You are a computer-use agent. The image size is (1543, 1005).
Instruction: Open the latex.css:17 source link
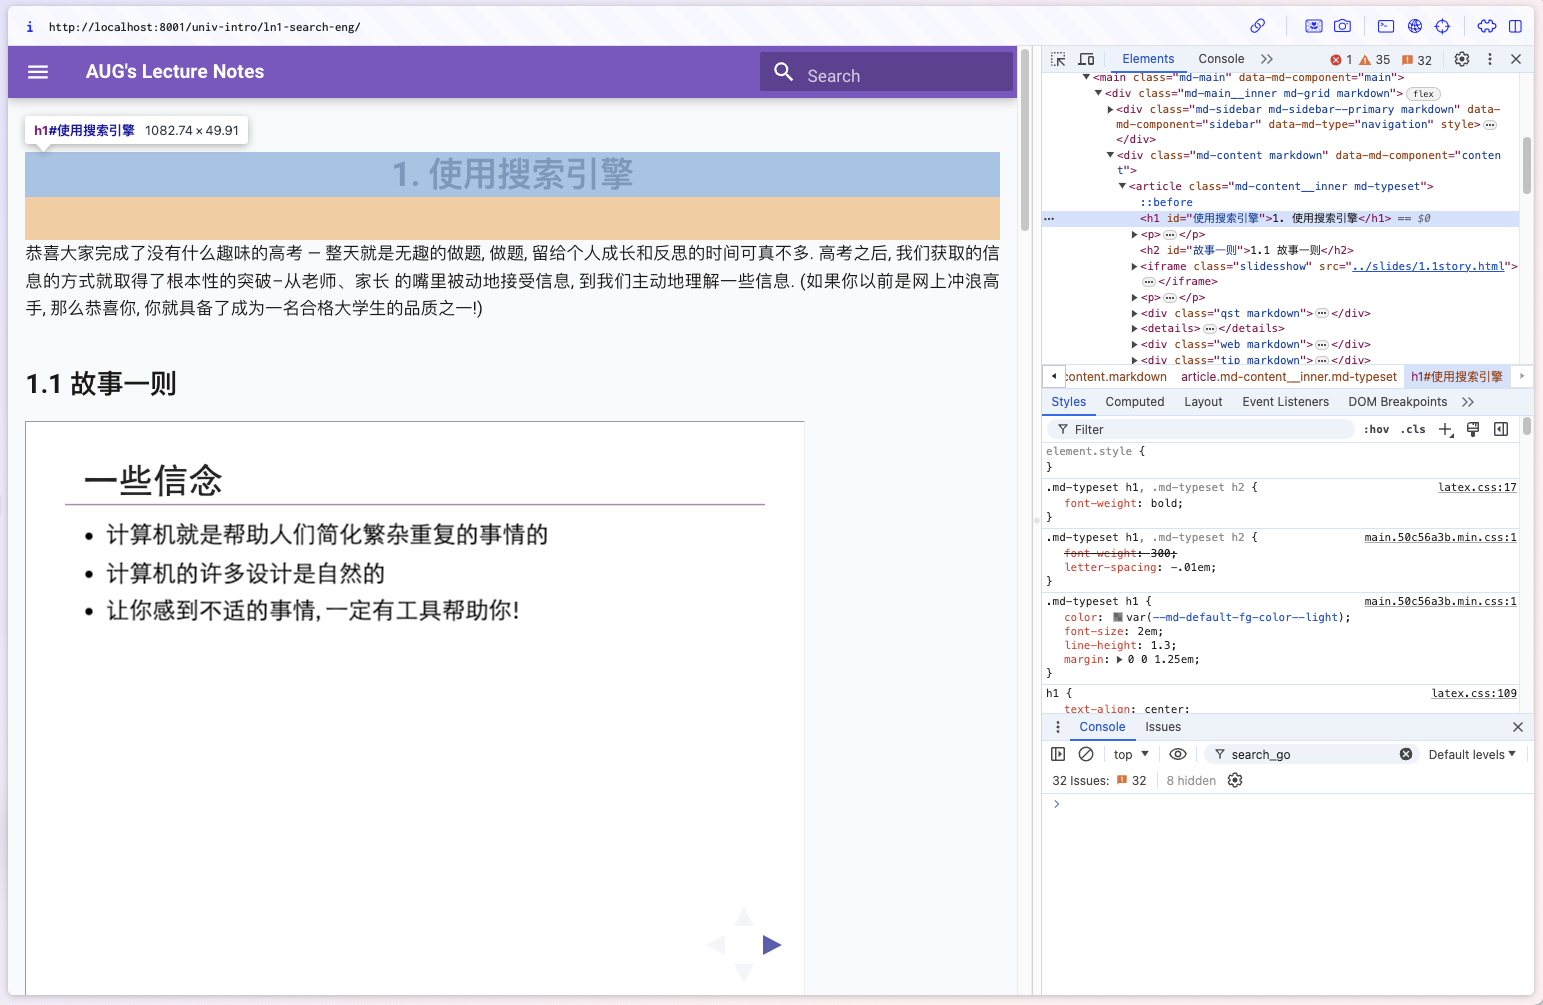click(1476, 488)
